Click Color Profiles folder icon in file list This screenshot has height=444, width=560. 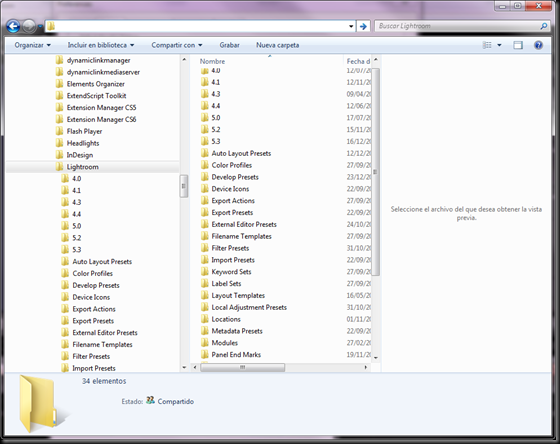pos(205,165)
